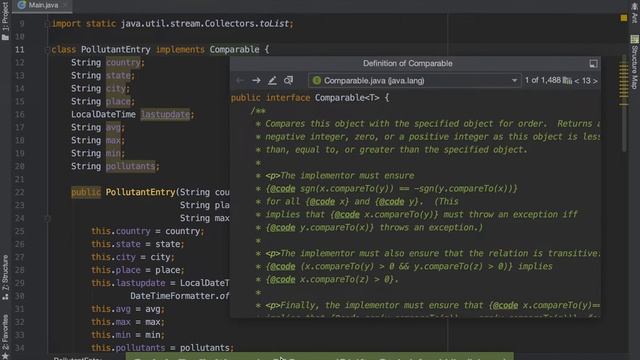
Task: Click the yellow inspection indicator in the editor
Action: coord(624,18)
